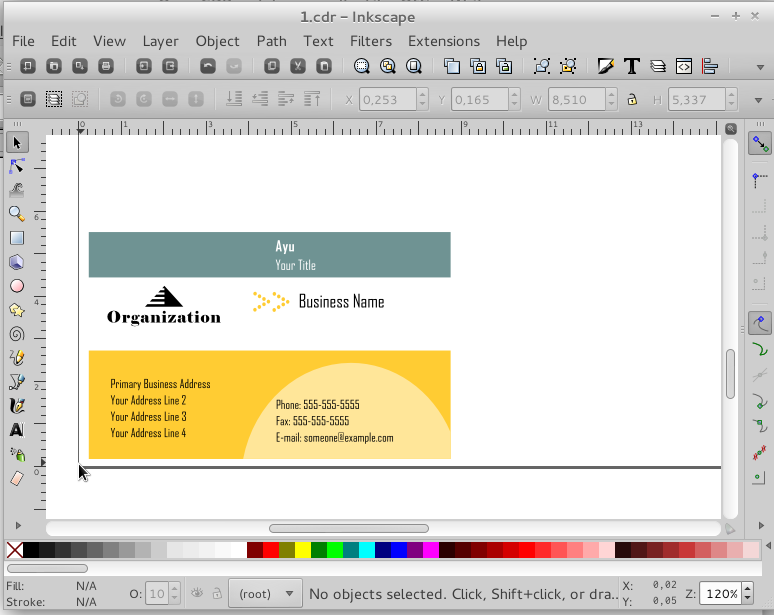
Task: Select the Spiral tool
Action: [x=17, y=334]
